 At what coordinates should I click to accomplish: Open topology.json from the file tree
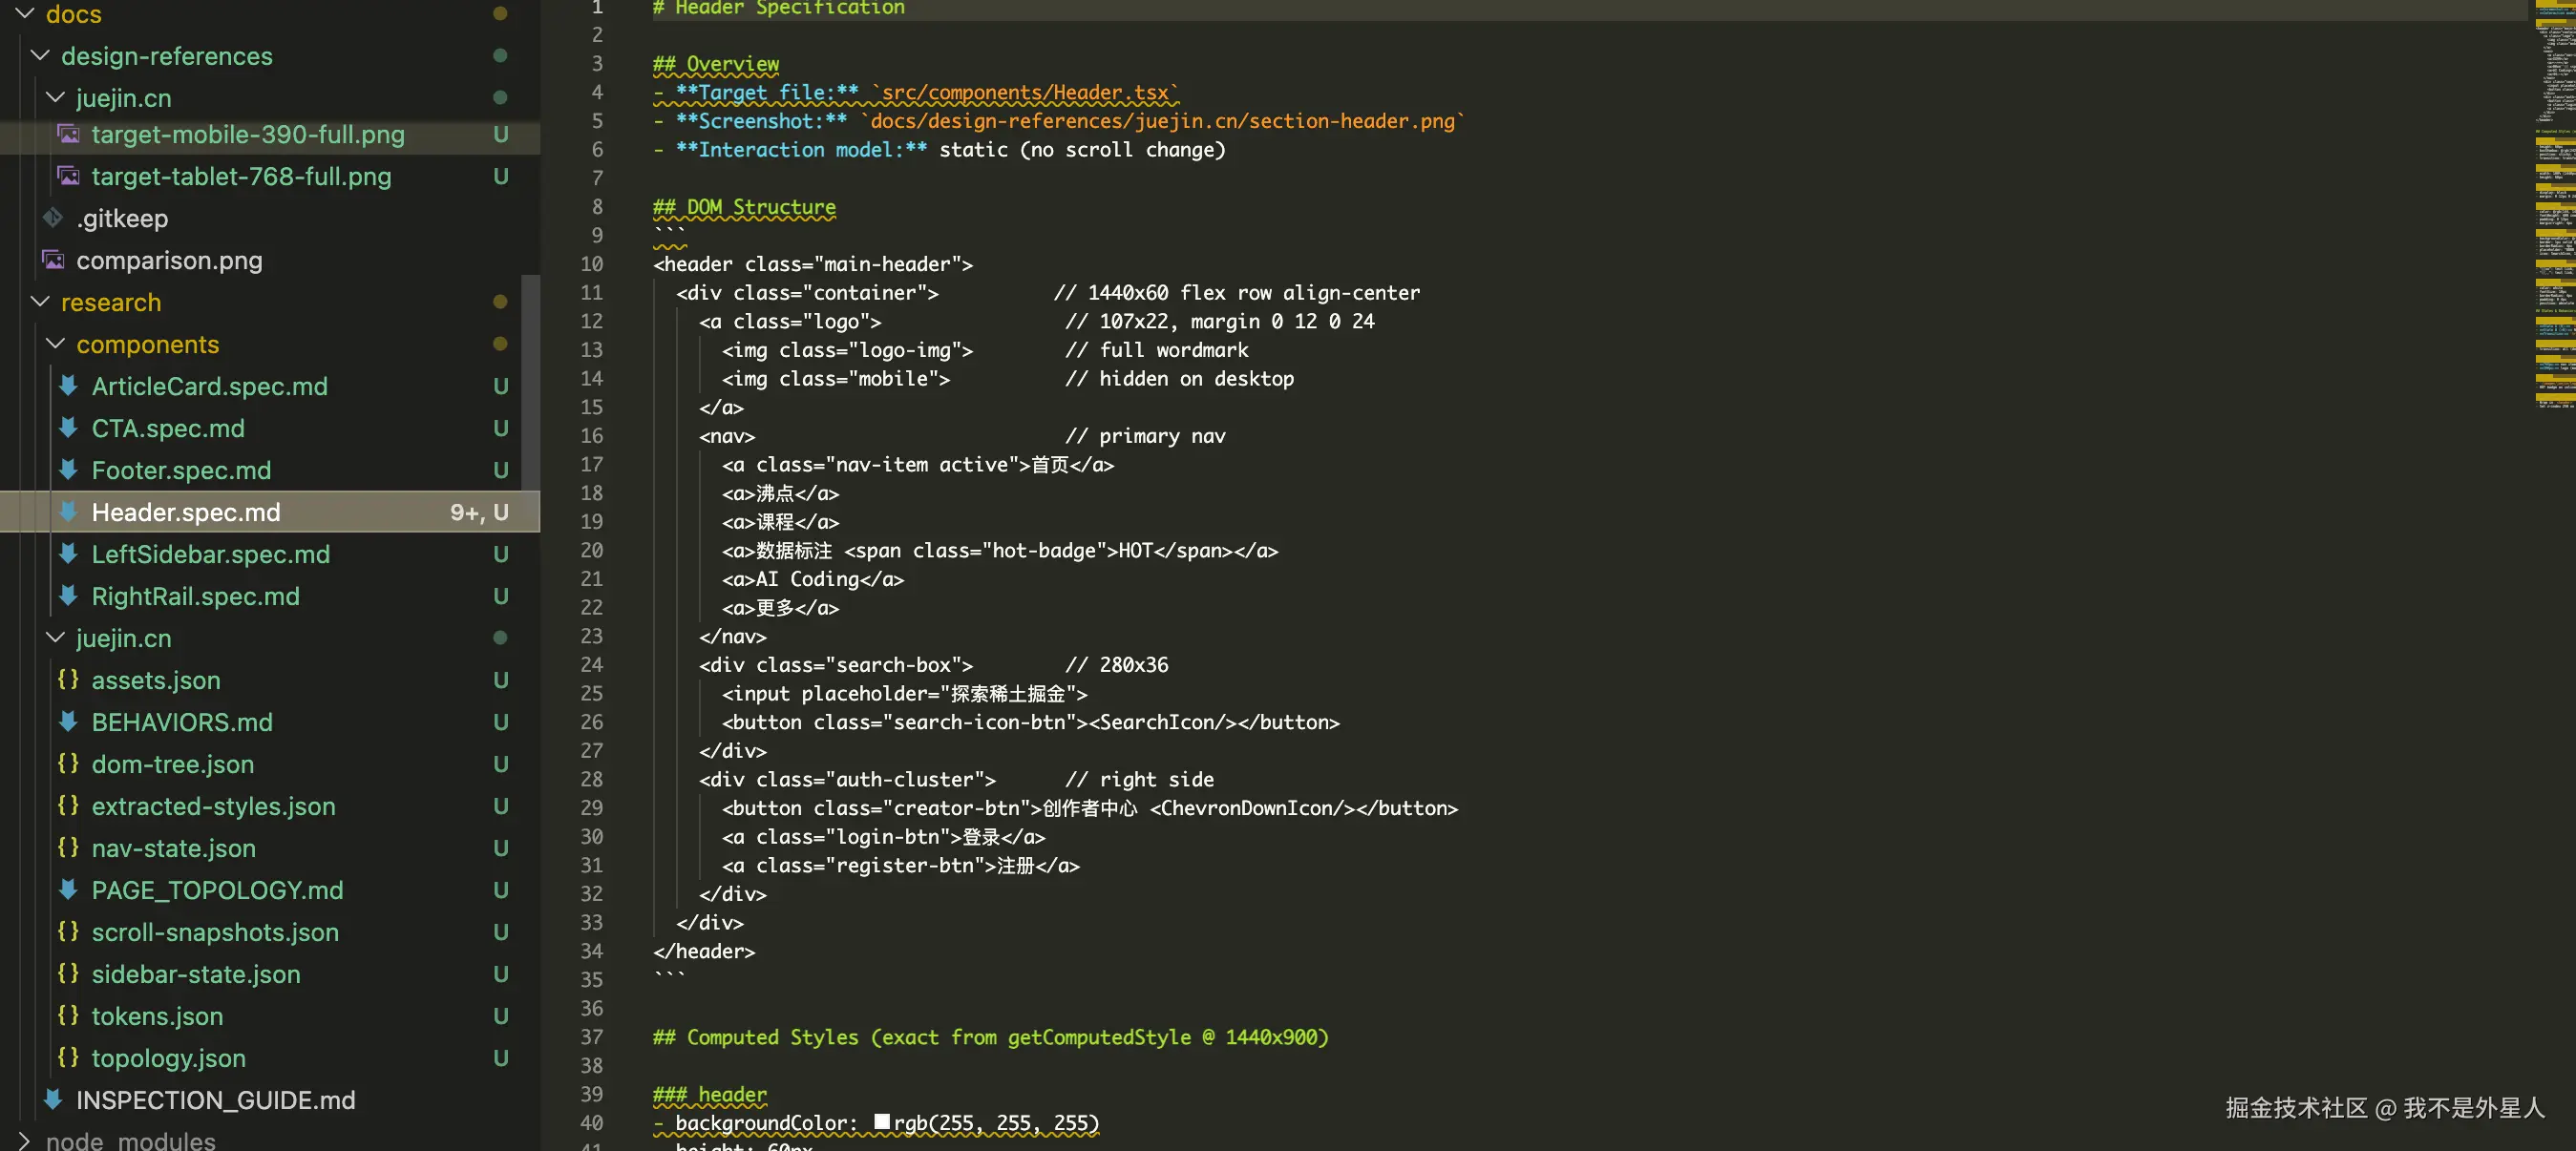point(168,1058)
